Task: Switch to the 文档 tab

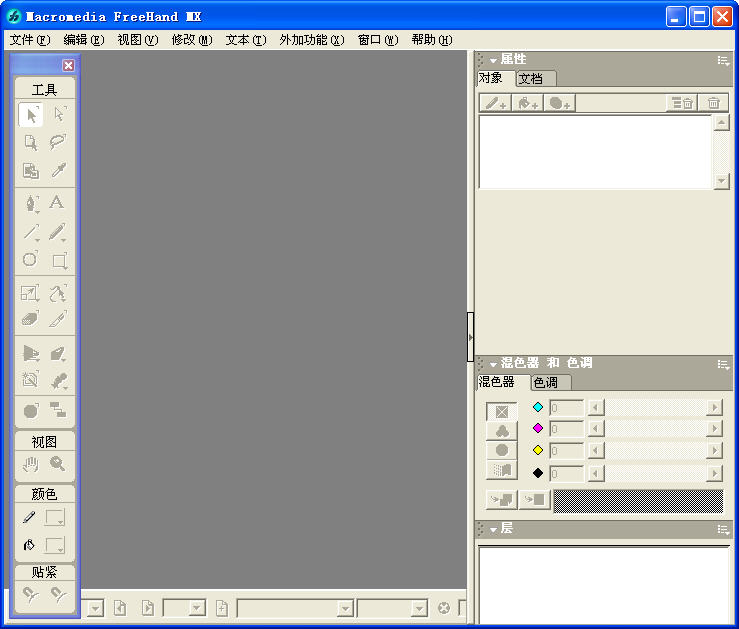Action: tap(536, 79)
